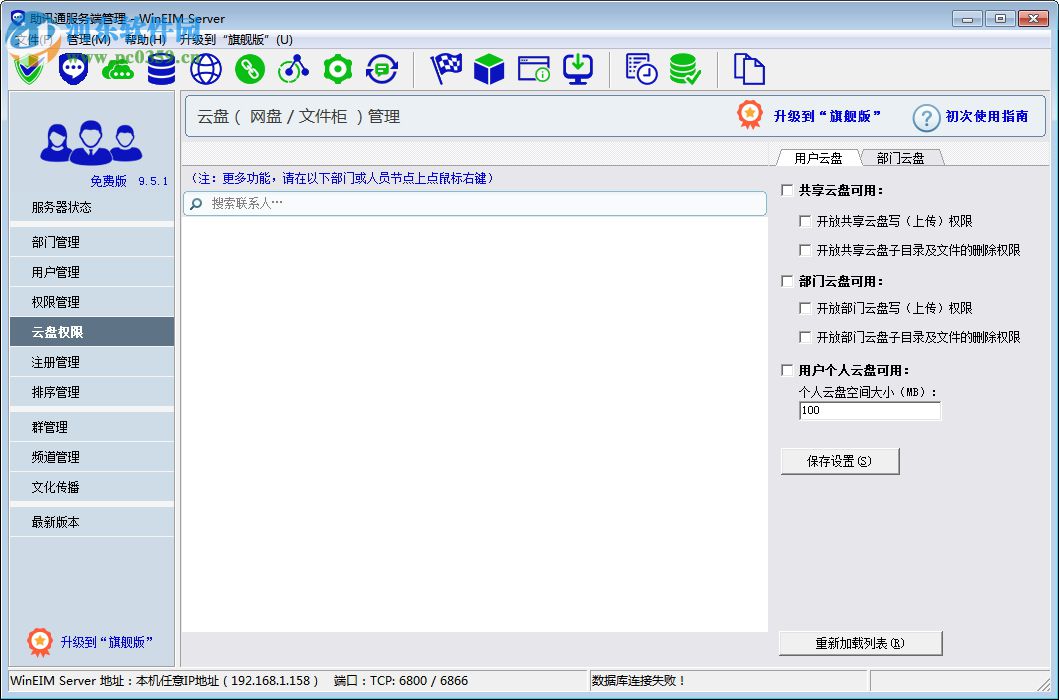Switch to the 部门云盘 tab

point(899,157)
